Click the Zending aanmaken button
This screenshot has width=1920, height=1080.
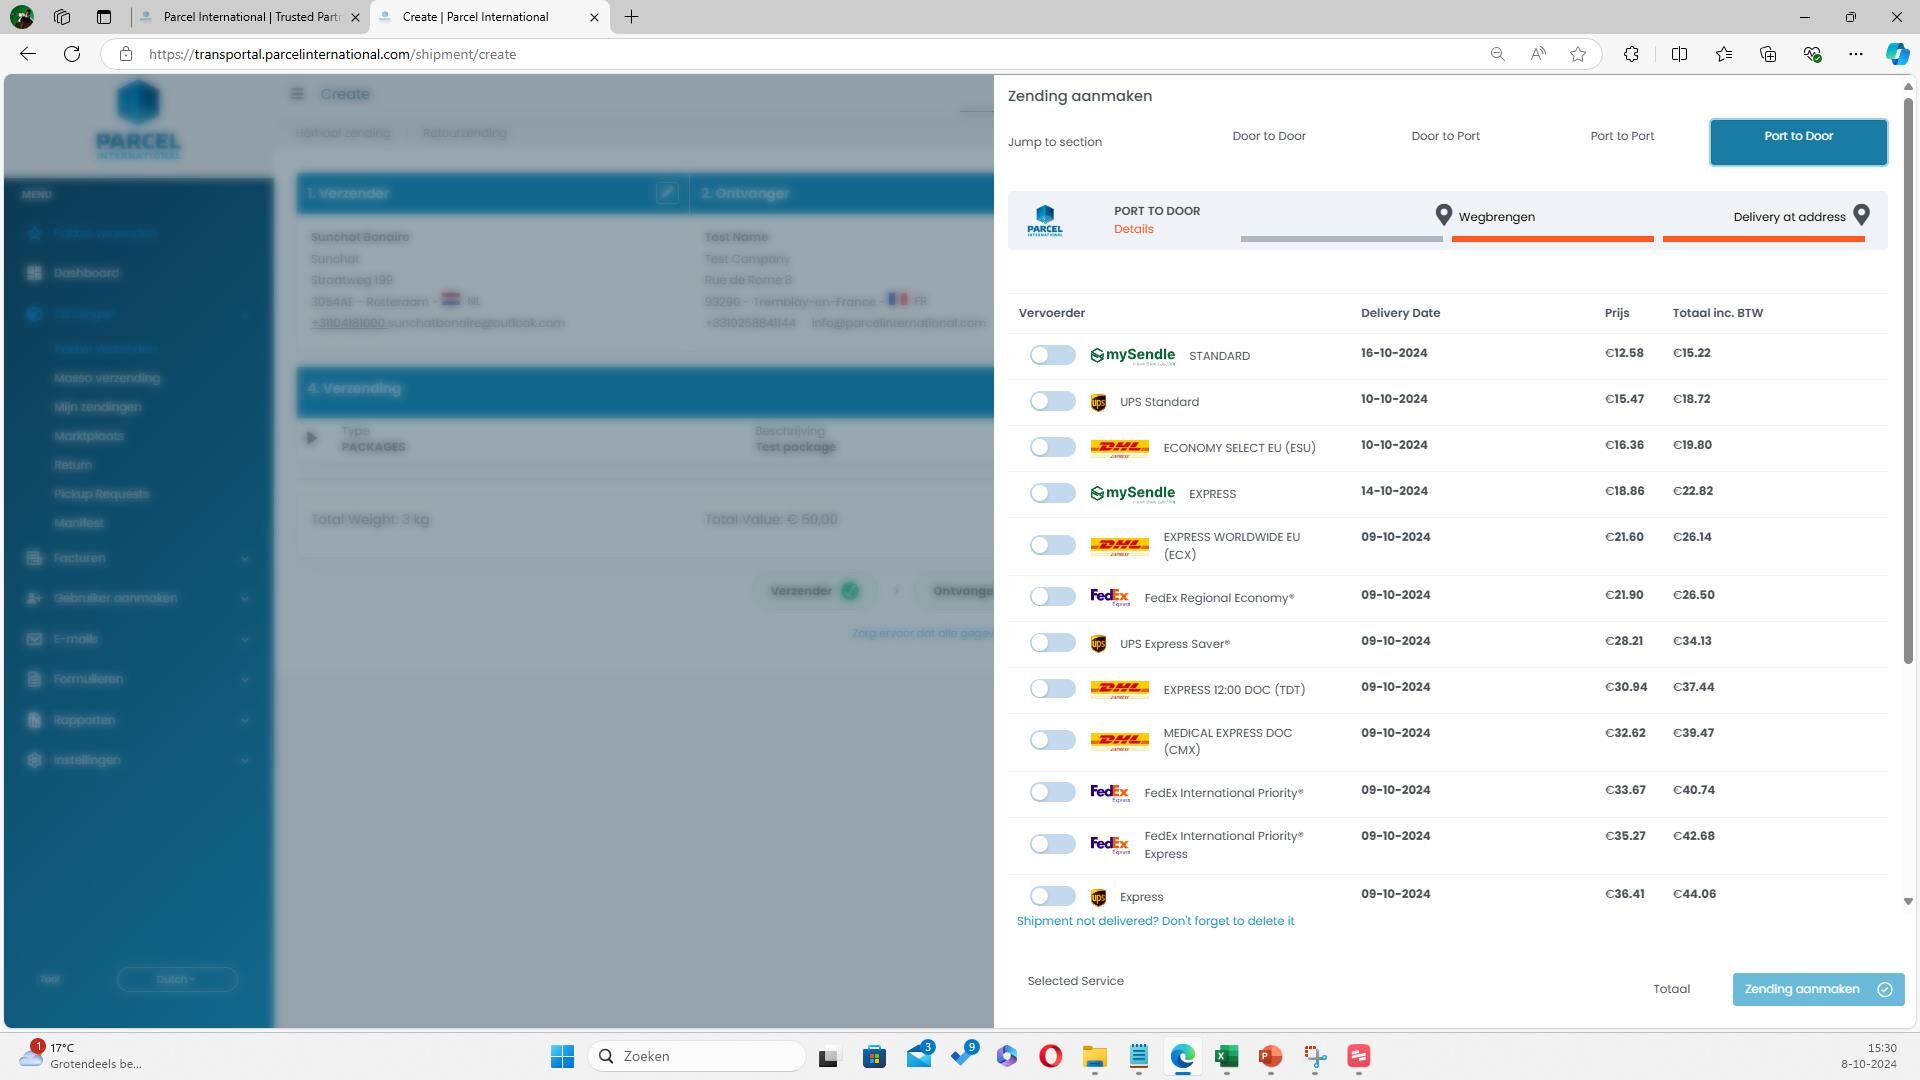click(x=1817, y=989)
